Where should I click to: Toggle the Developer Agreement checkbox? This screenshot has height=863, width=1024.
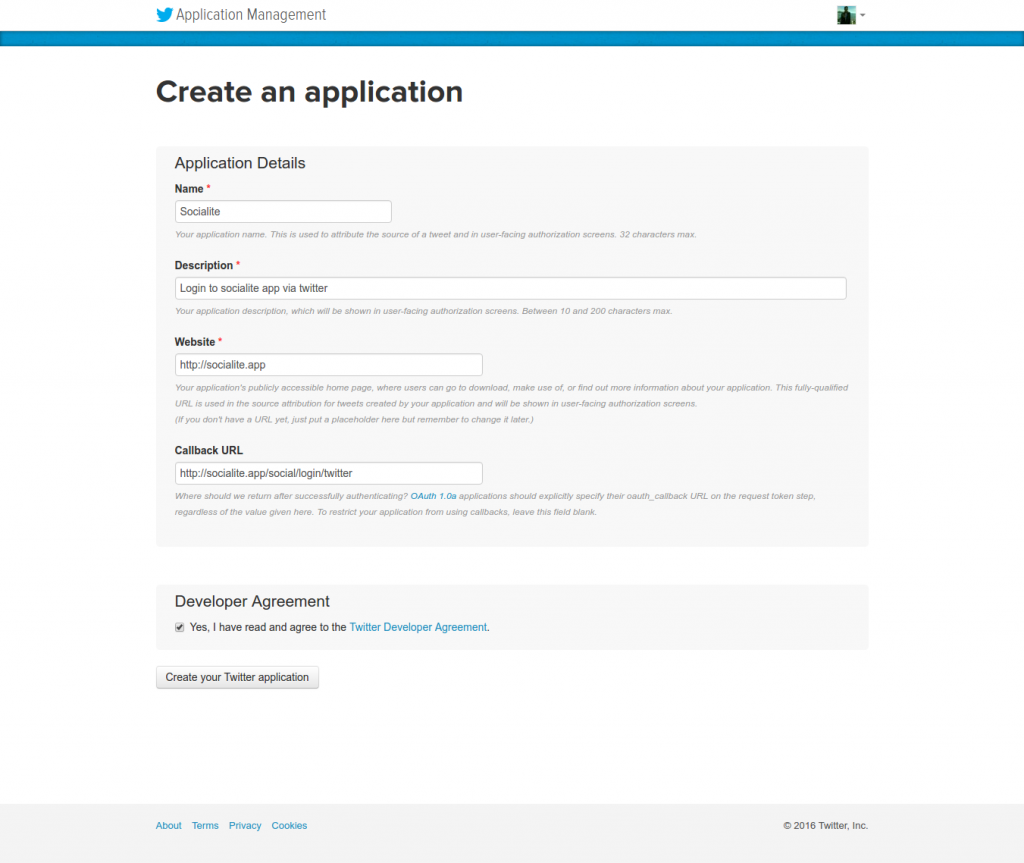pos(180,627)
